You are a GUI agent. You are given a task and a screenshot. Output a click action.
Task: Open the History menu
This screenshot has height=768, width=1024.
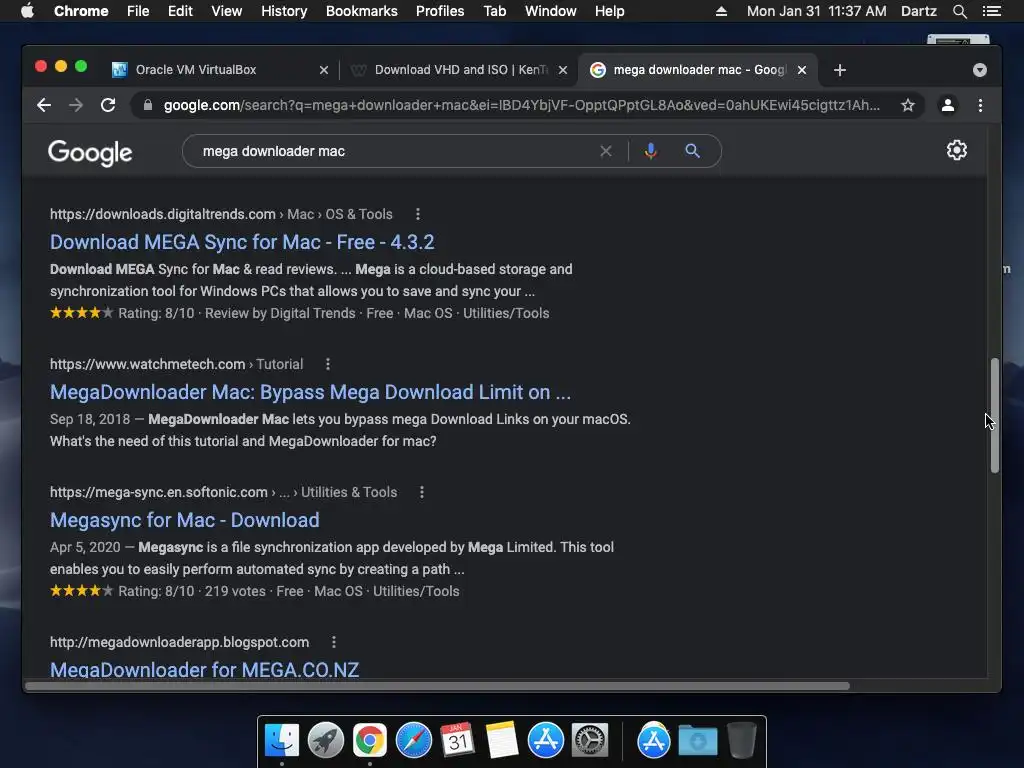click(284, 11)
